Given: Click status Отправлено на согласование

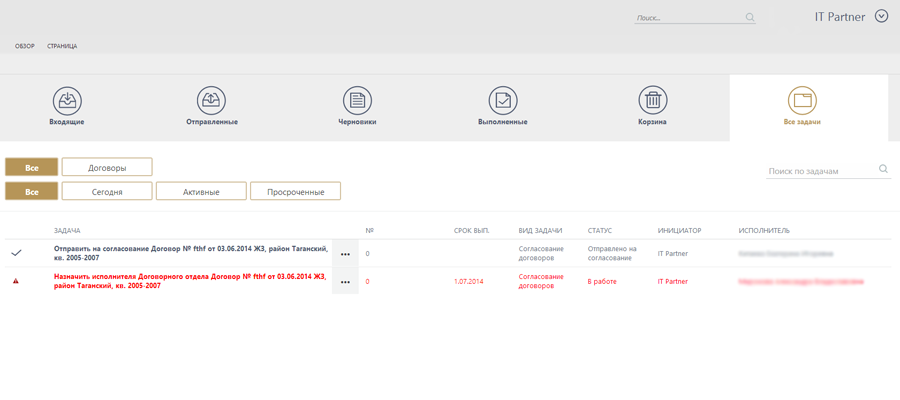Looking at the screenshot, I should click(612, 253).
